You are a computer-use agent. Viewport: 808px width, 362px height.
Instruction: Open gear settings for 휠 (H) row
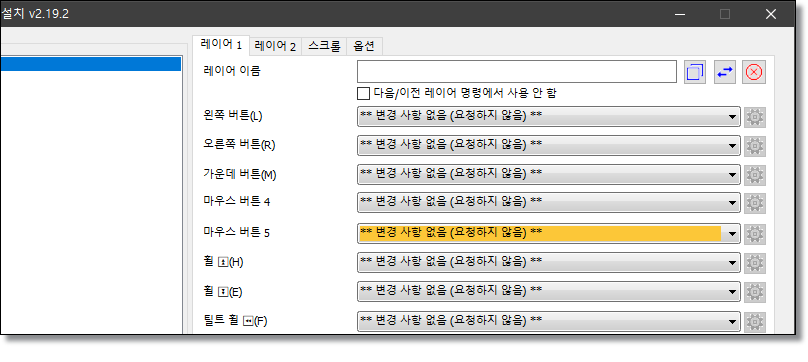(754, 263)
